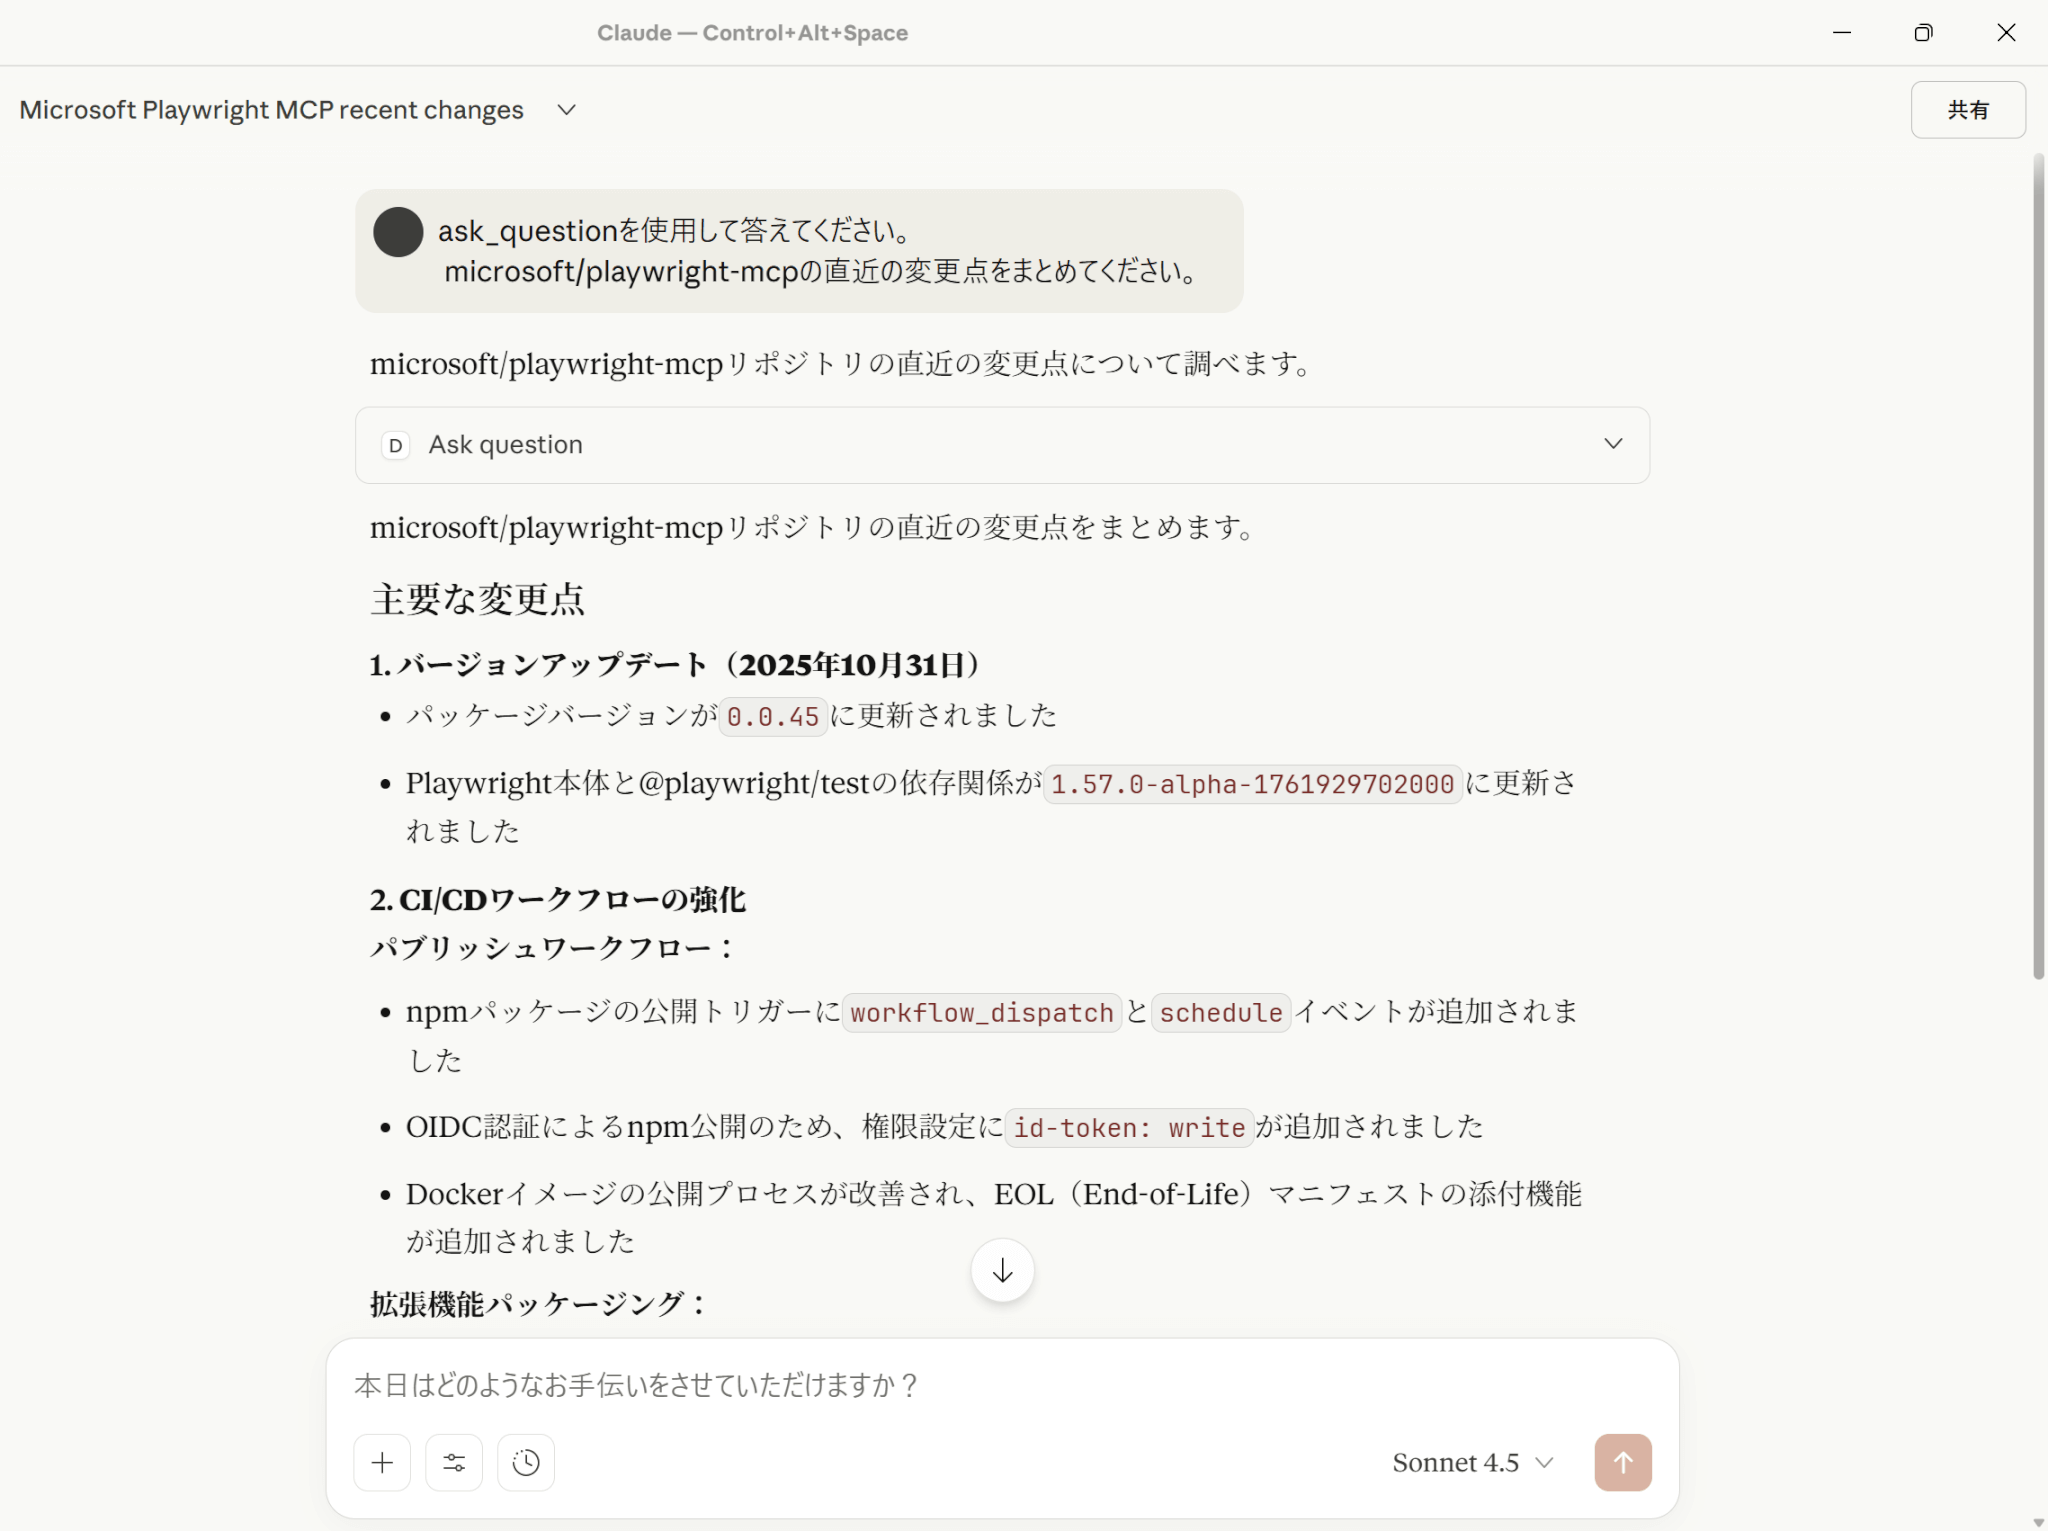Maximize the Claude window
The image size is (2048, 1531).
(x=1923, y=33)
